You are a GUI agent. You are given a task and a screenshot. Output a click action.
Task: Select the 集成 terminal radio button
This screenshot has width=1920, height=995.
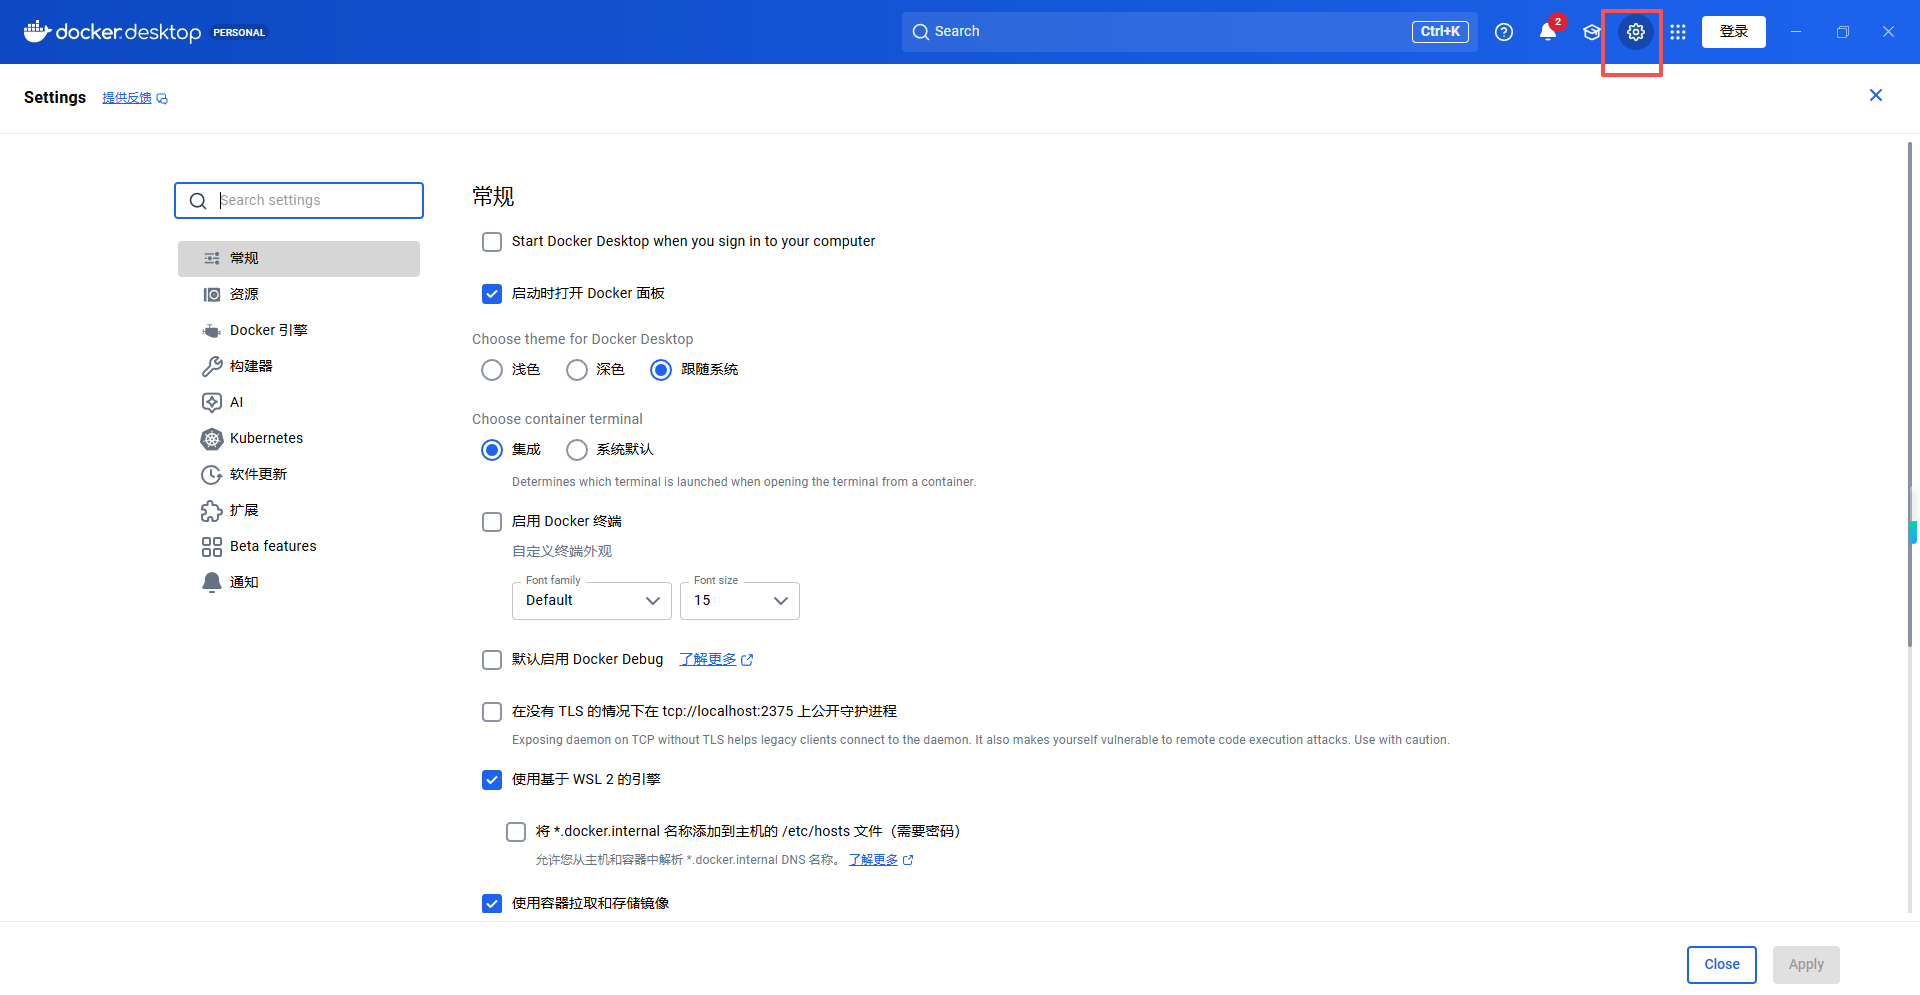tap(492, 450)
